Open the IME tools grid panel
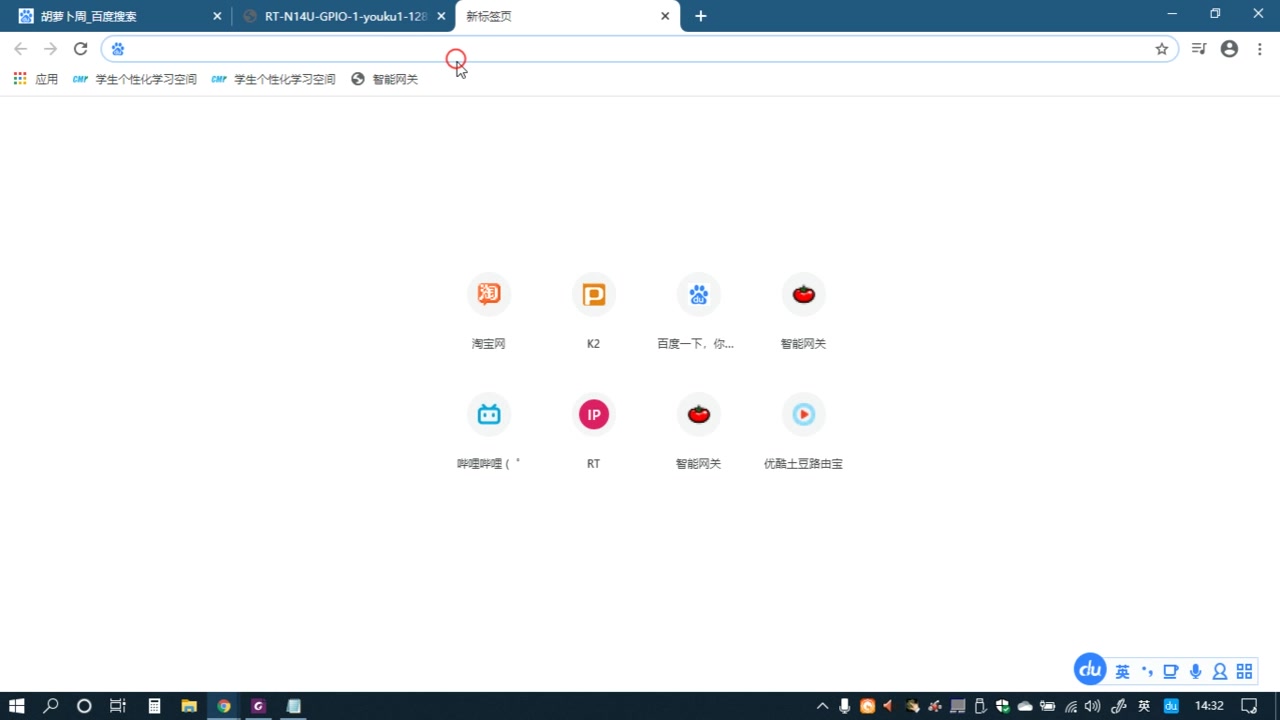Viewport: 1280px width, 720px height. [x=1244, y=671]
